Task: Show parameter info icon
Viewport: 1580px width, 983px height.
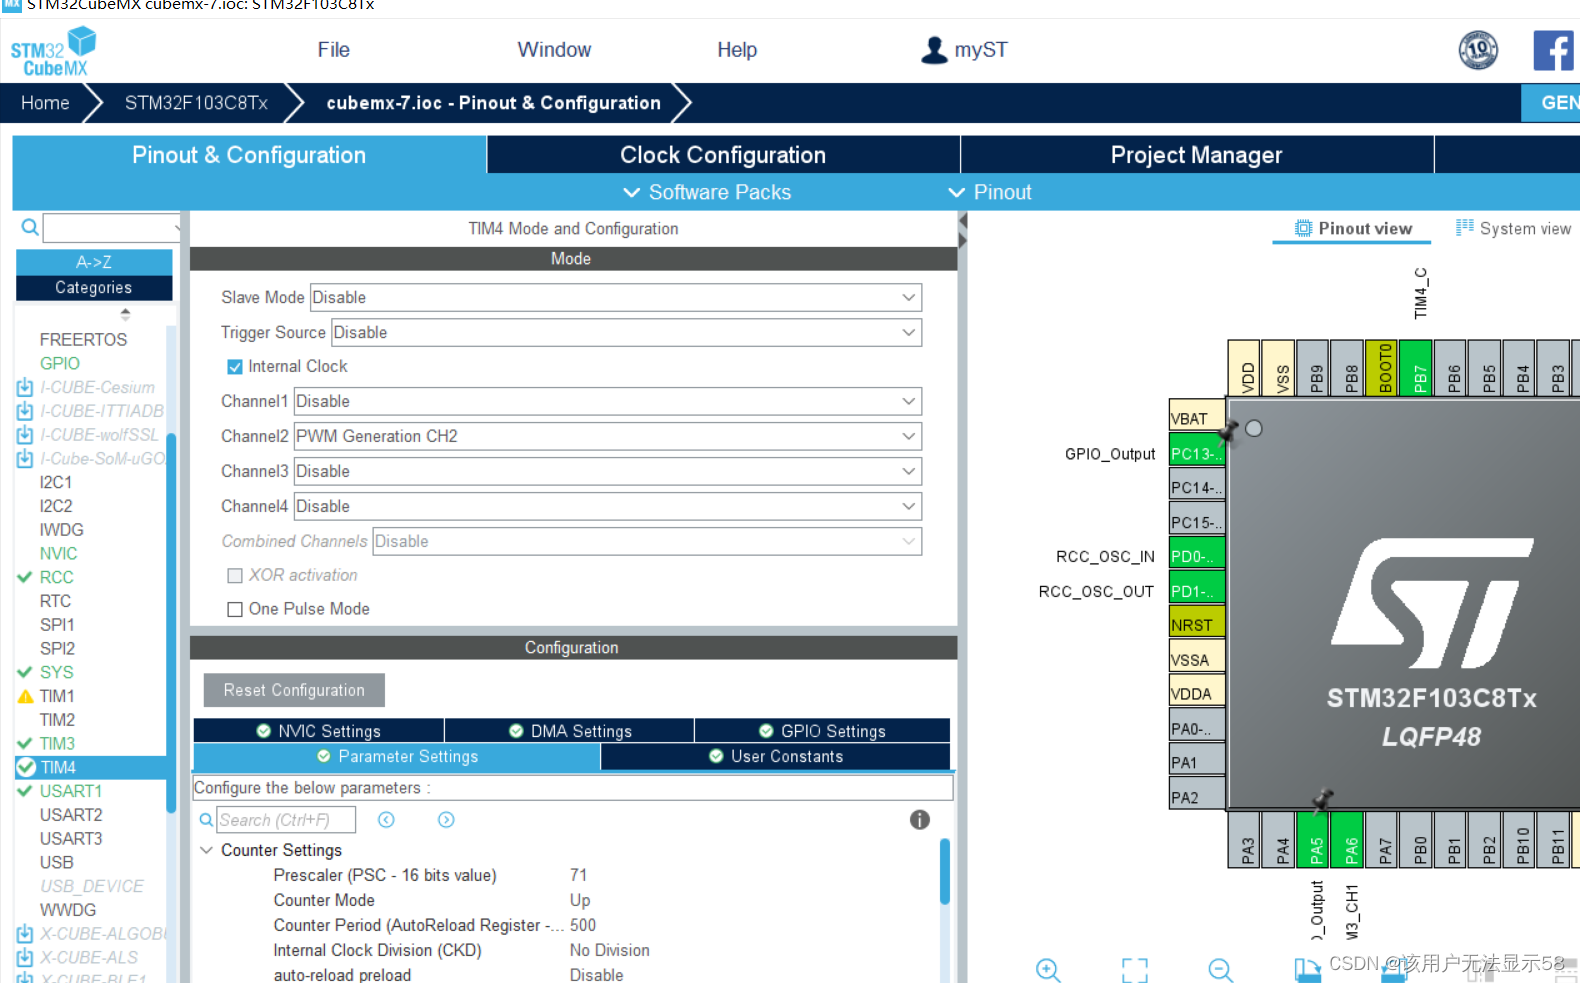Action: pyautogui.click(x=920, y=820)
